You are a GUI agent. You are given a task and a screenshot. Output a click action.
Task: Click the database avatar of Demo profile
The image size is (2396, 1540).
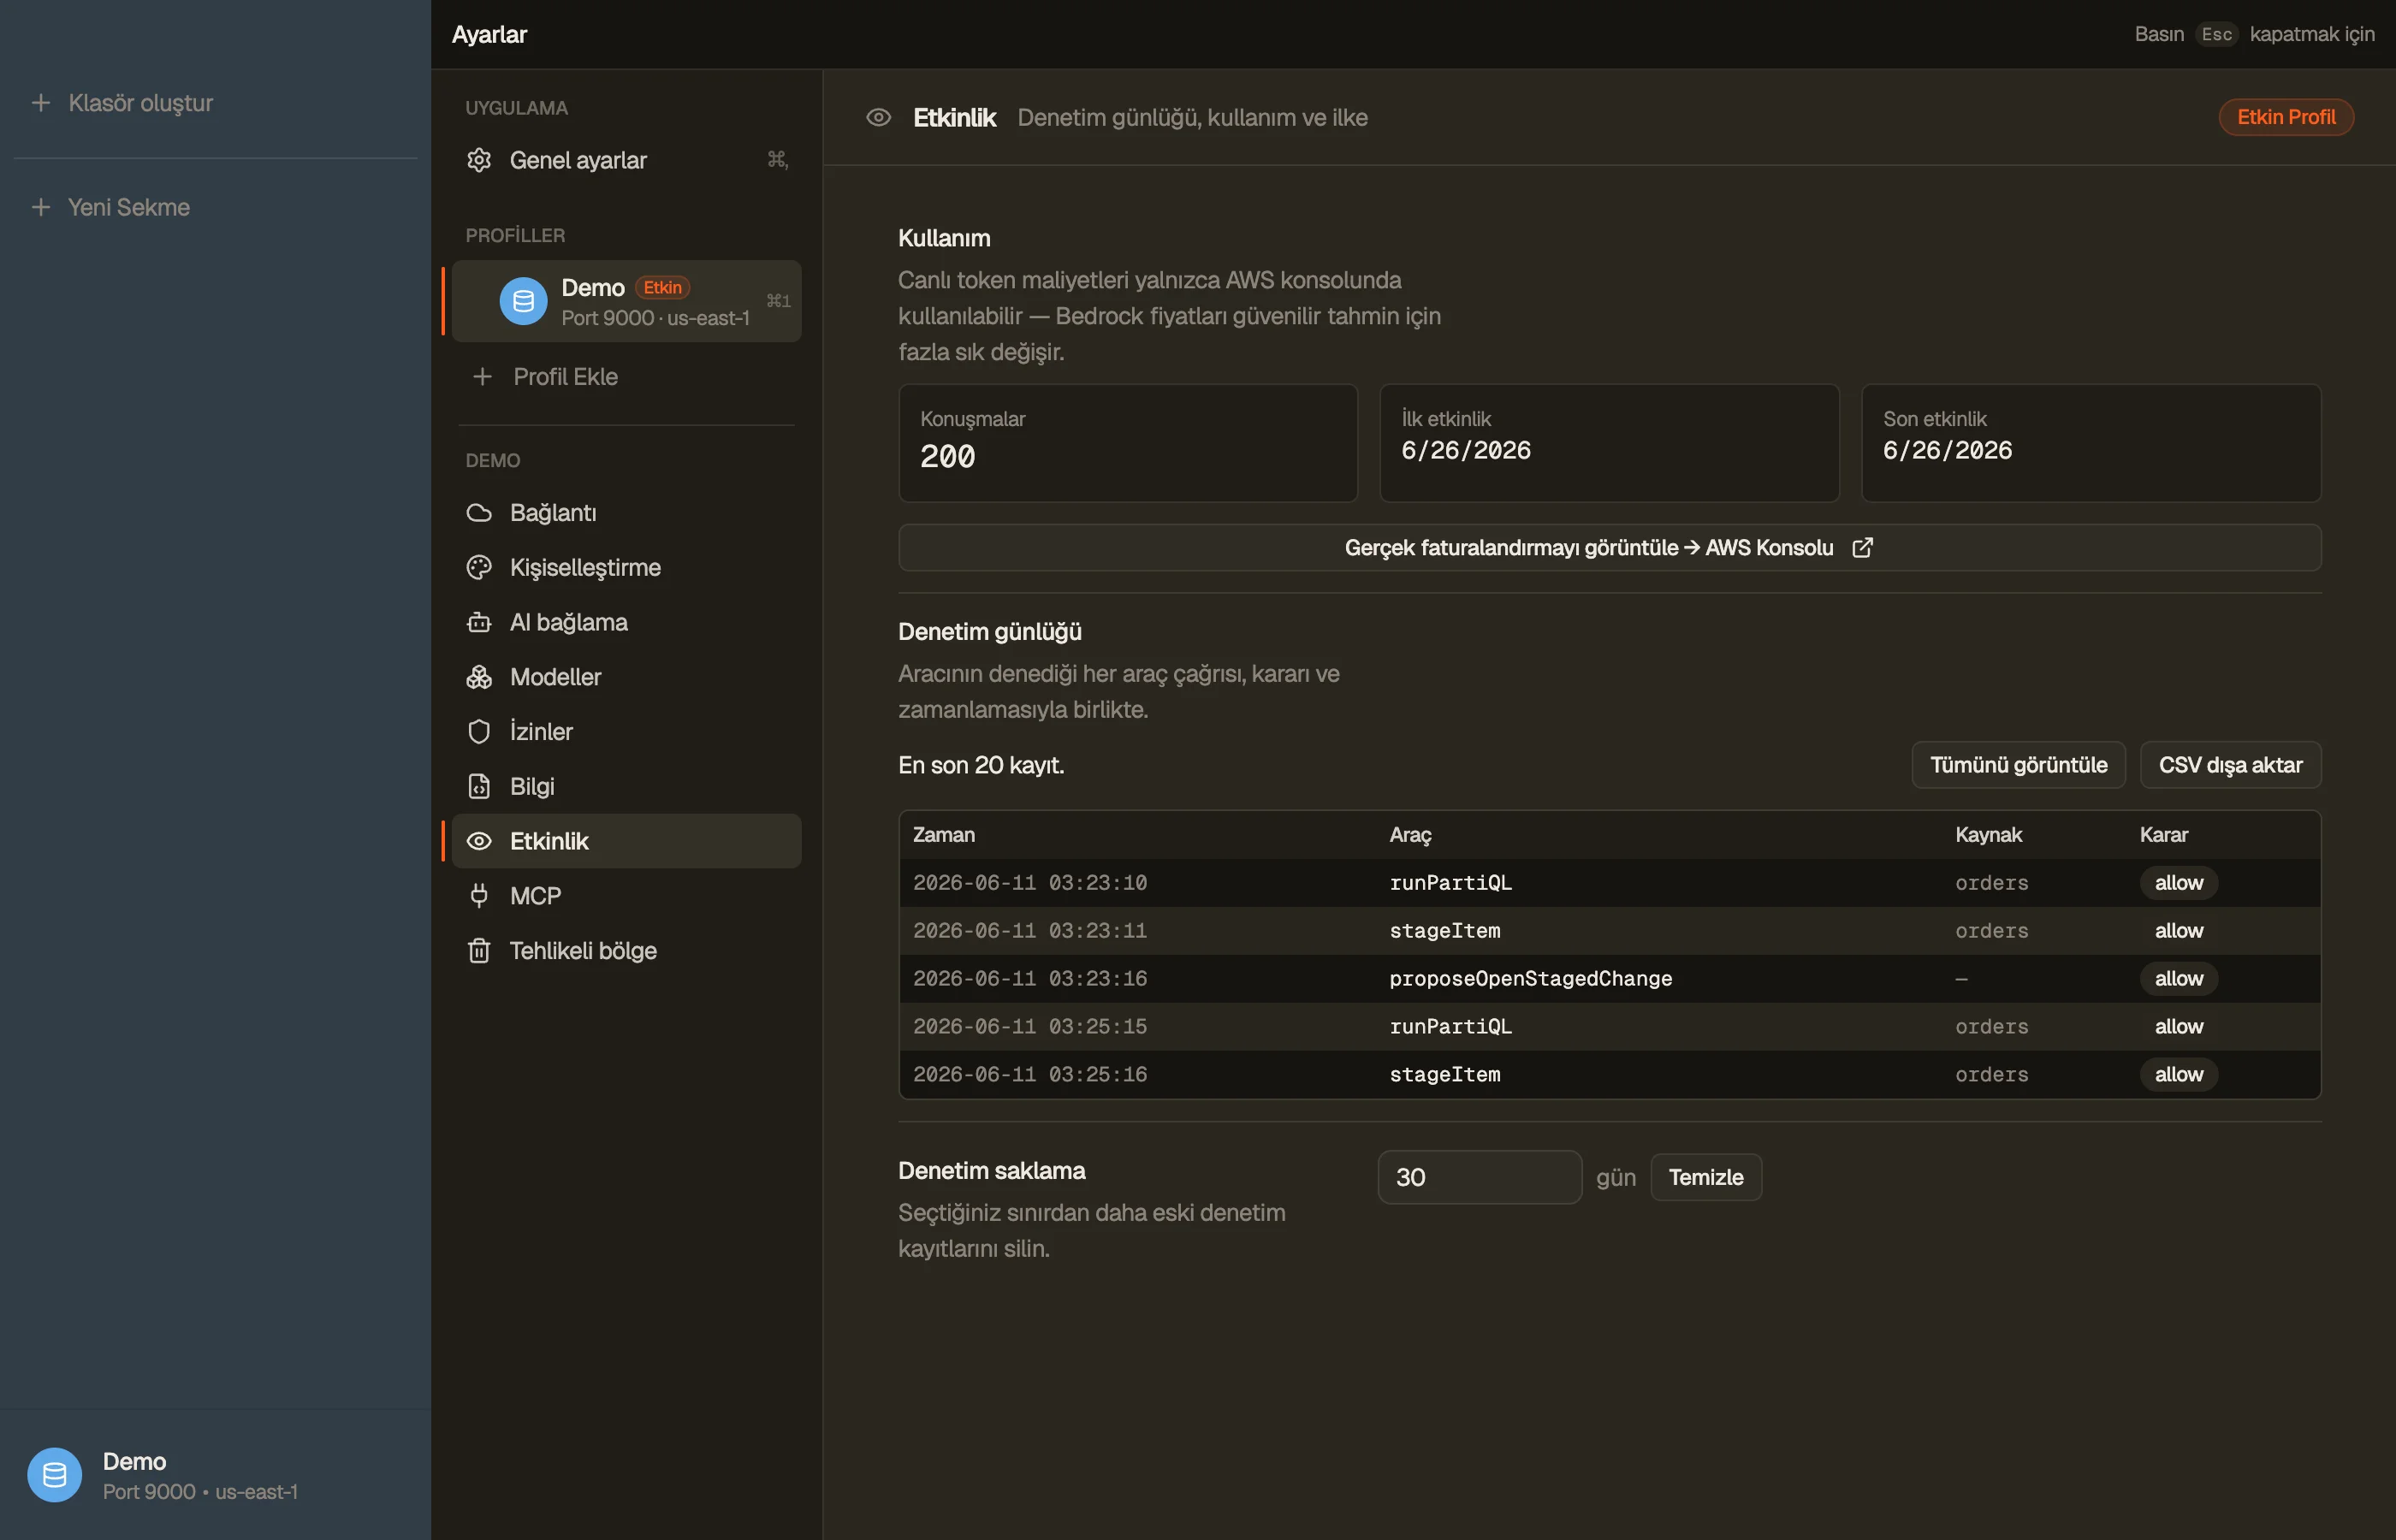pos(523,301)
